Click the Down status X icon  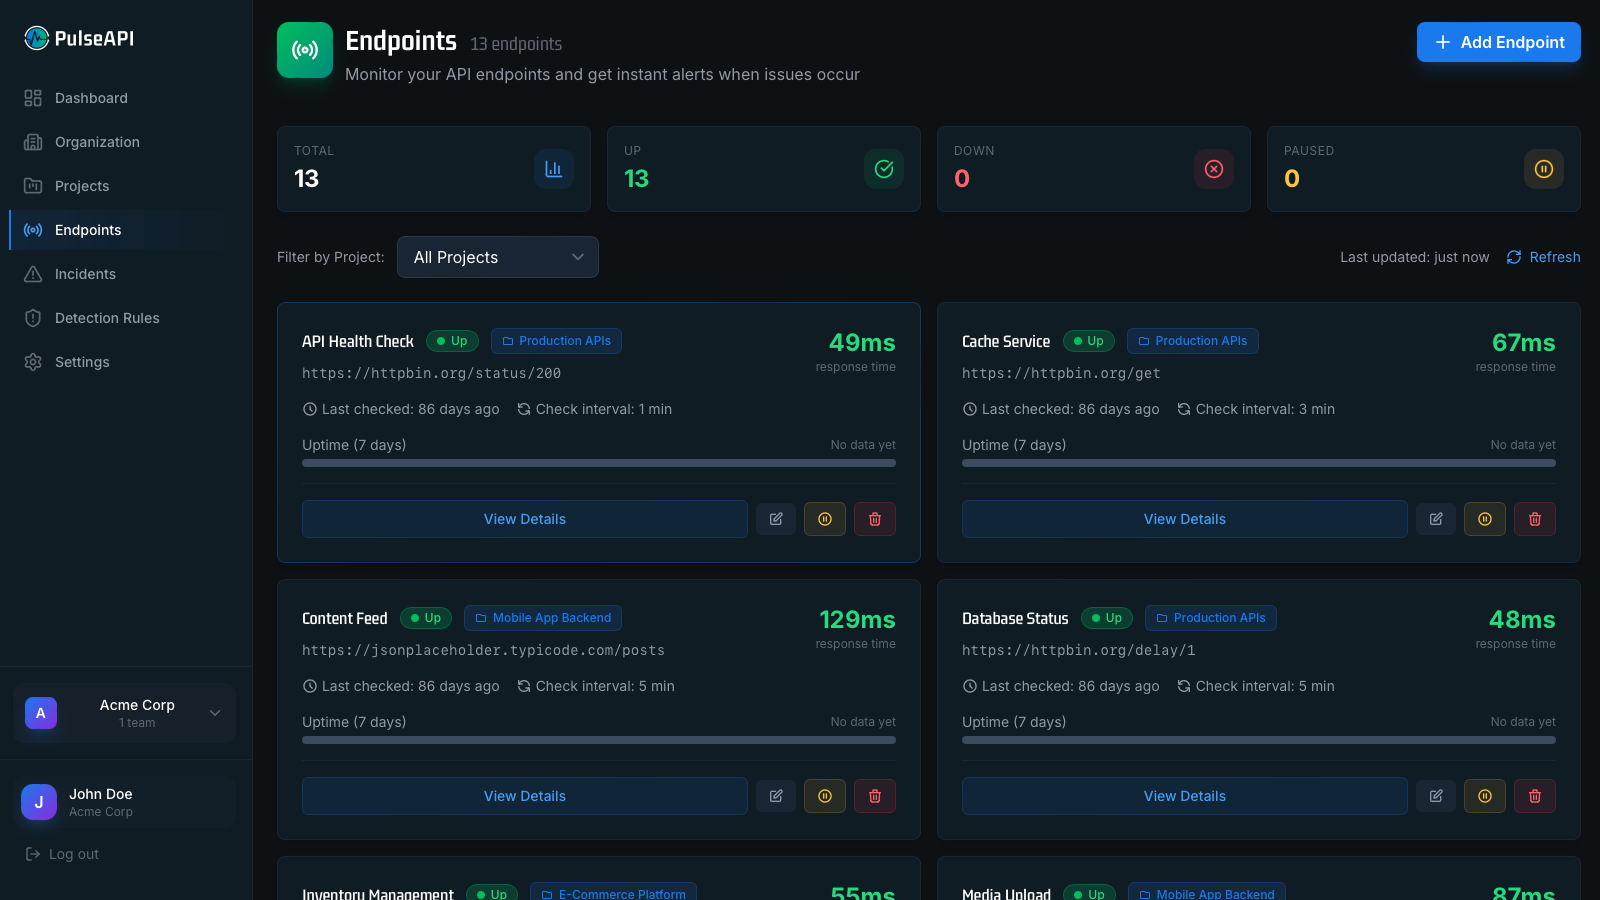pos(1214,169)
